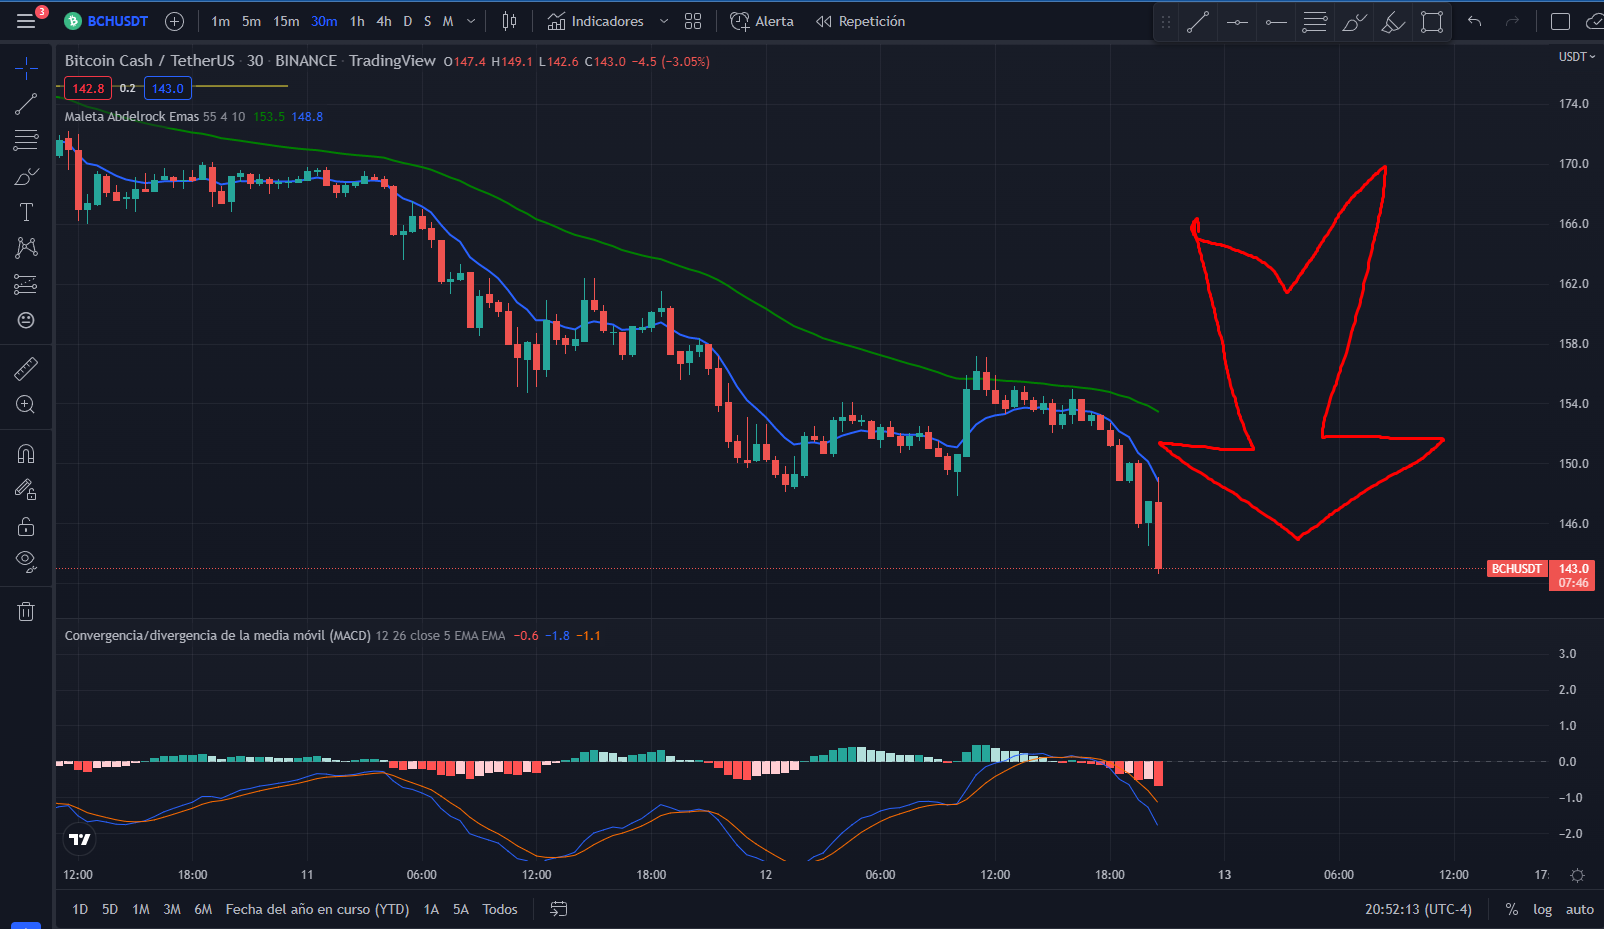The image size is (1604, 929).
Task: Select the 30m timeframe
Action: [x=324, y=21]
